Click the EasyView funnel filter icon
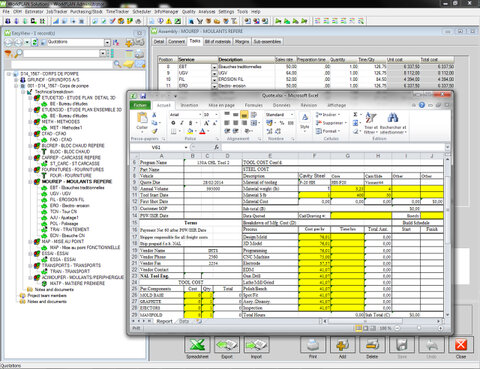Screen dimensions: 480x369 [8, 54]
